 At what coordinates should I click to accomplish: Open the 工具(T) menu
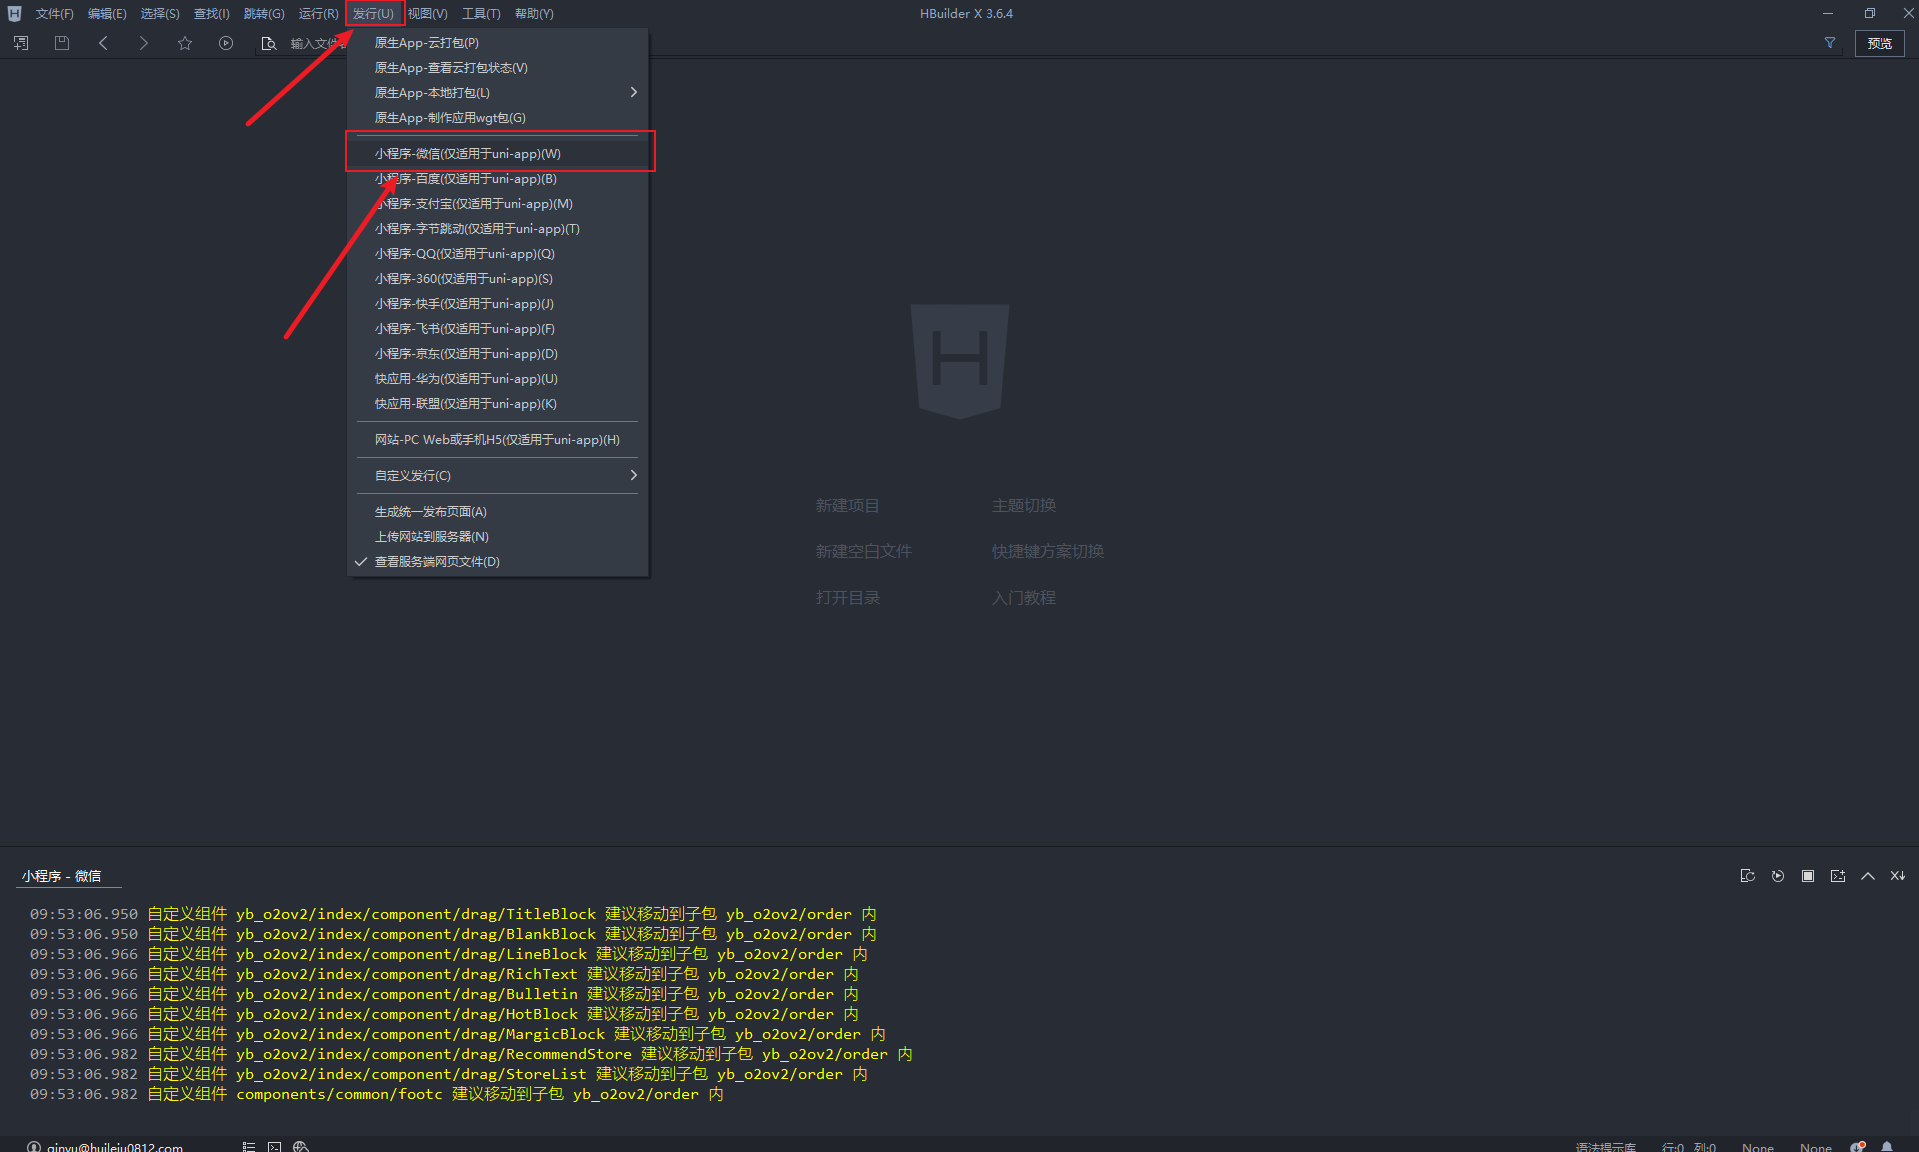[x=481, y=14]
